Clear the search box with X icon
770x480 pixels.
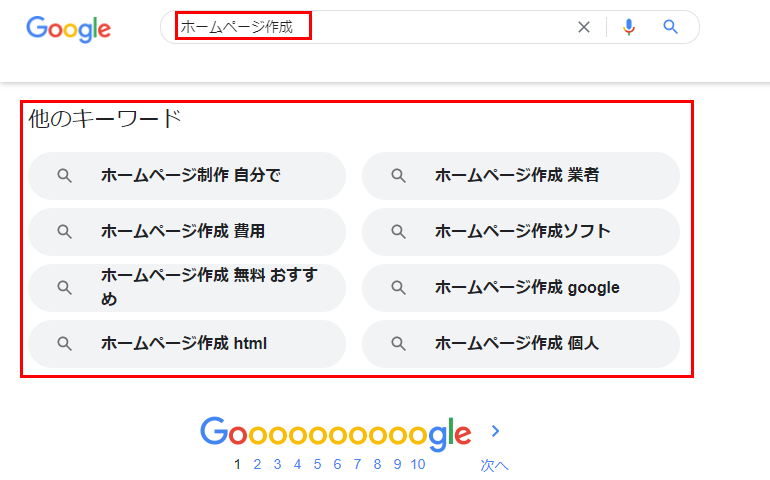584,27
